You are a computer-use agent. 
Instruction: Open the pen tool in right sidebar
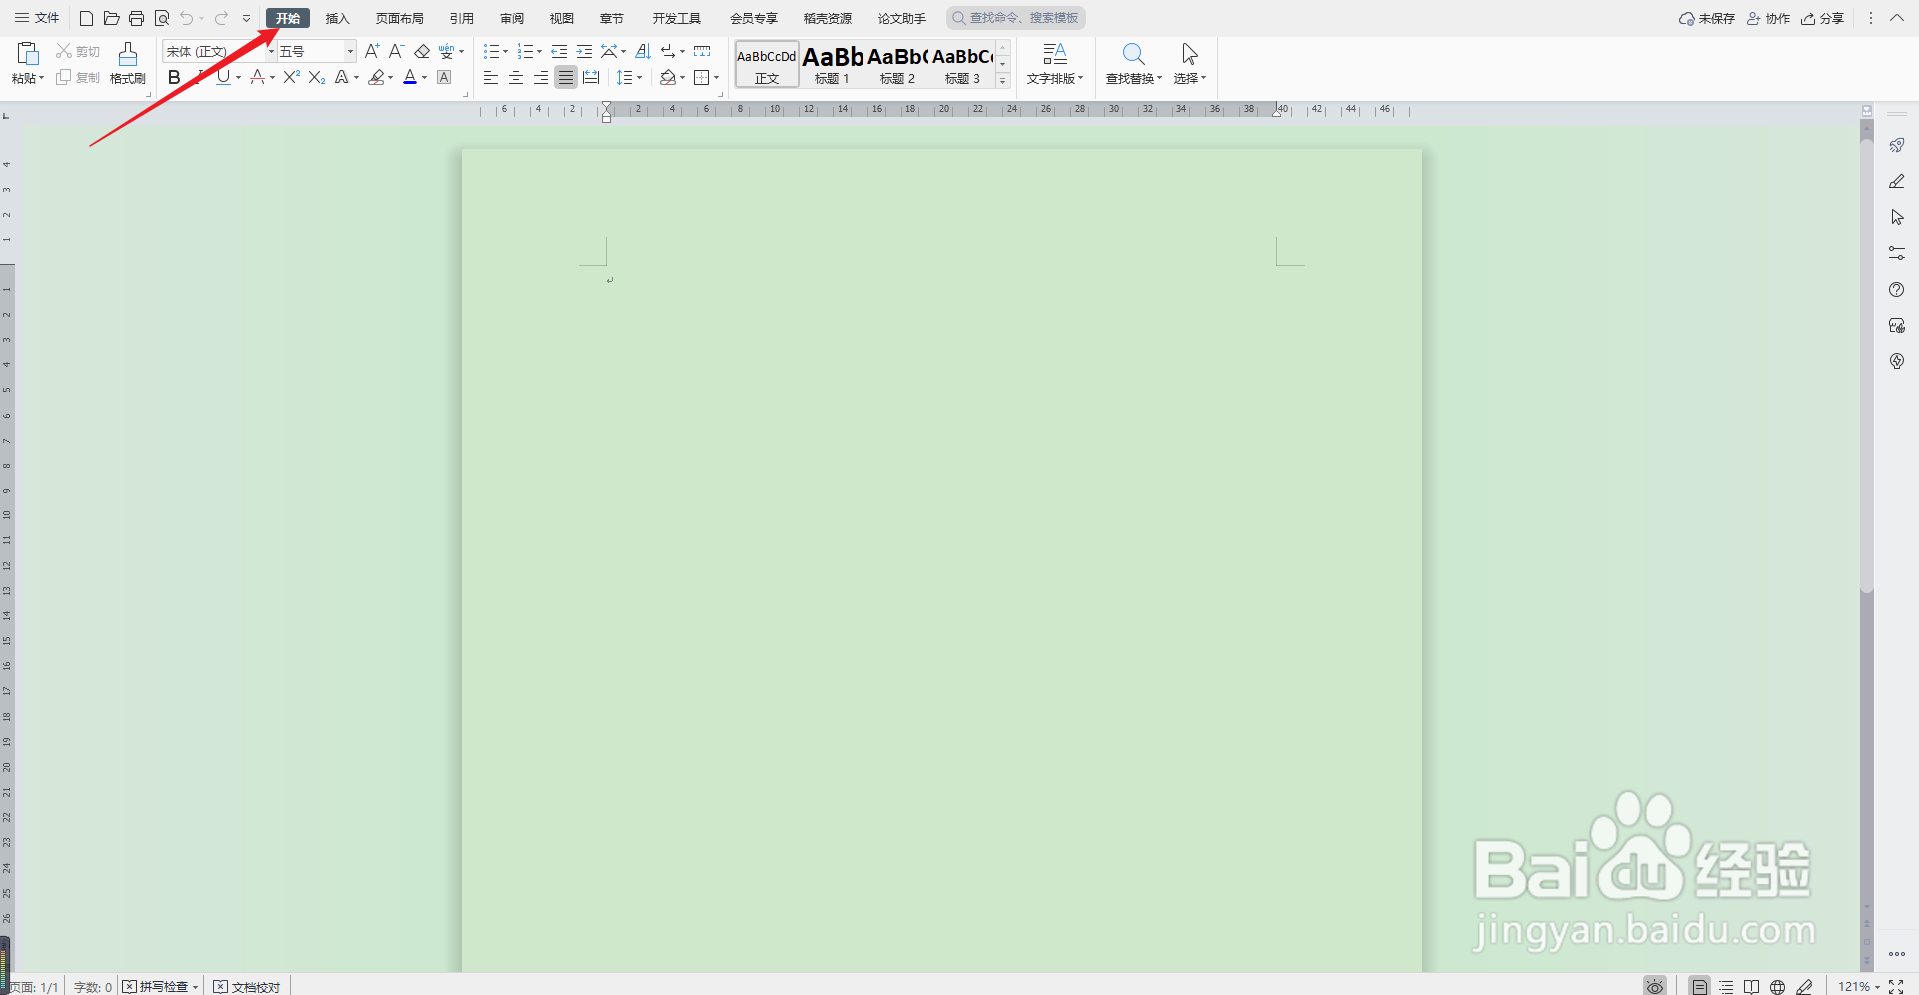click(1896, 181)
